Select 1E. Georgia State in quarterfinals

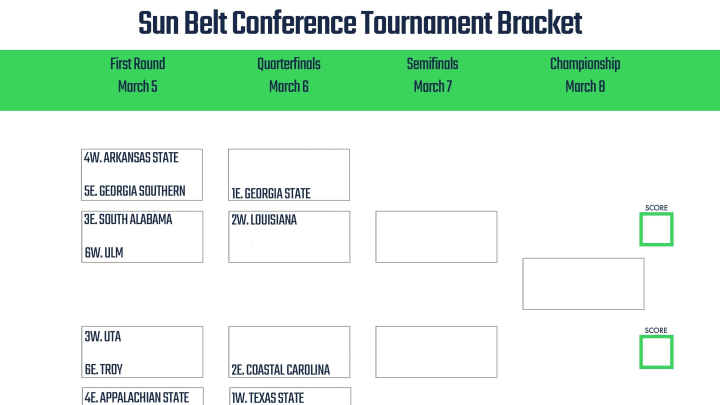coord(271,193)
